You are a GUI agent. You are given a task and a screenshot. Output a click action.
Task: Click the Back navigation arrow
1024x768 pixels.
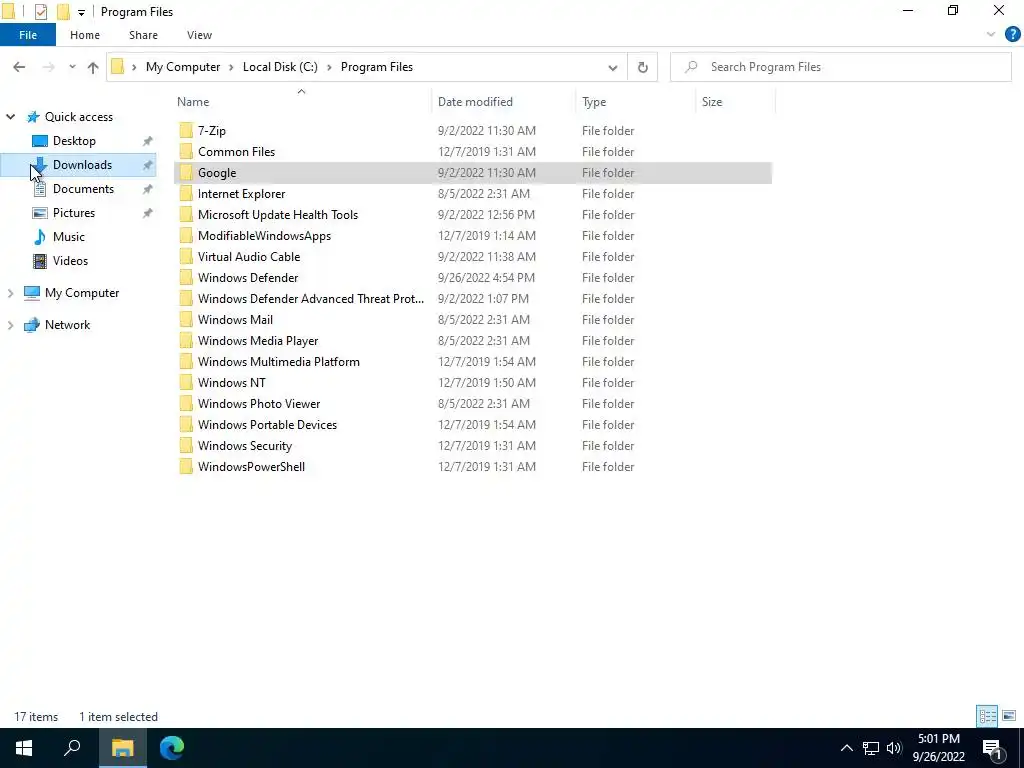click(x=19, y=67)
